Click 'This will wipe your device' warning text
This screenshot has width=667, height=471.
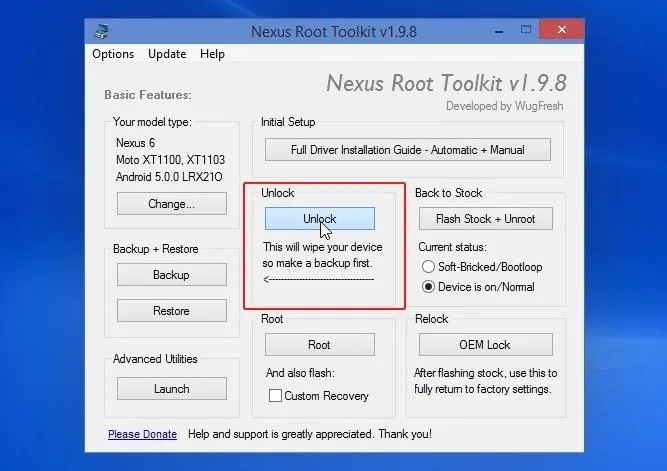(322, 247)
